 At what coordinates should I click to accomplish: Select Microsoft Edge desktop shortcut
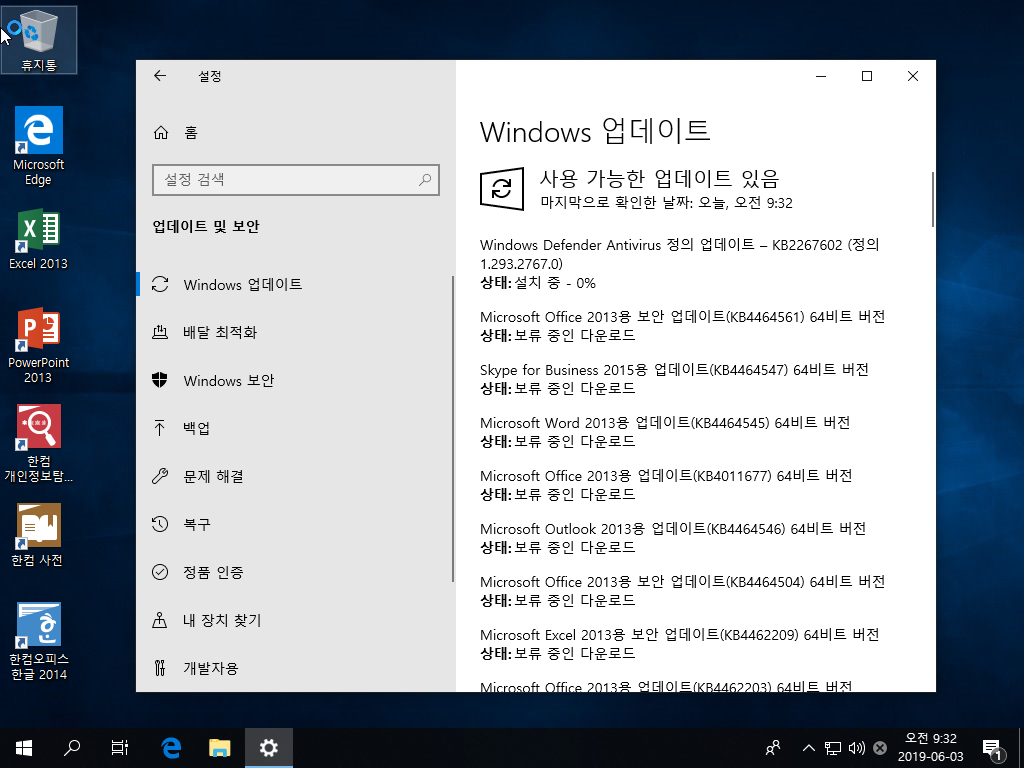pyautogui.click(x=39, y=146)
